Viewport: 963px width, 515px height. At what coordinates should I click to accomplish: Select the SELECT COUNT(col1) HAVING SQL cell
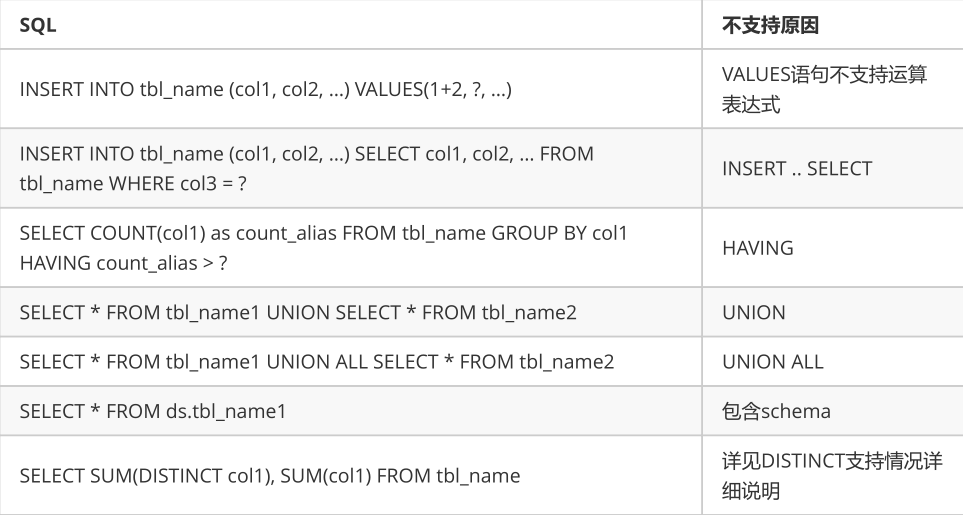351,247
